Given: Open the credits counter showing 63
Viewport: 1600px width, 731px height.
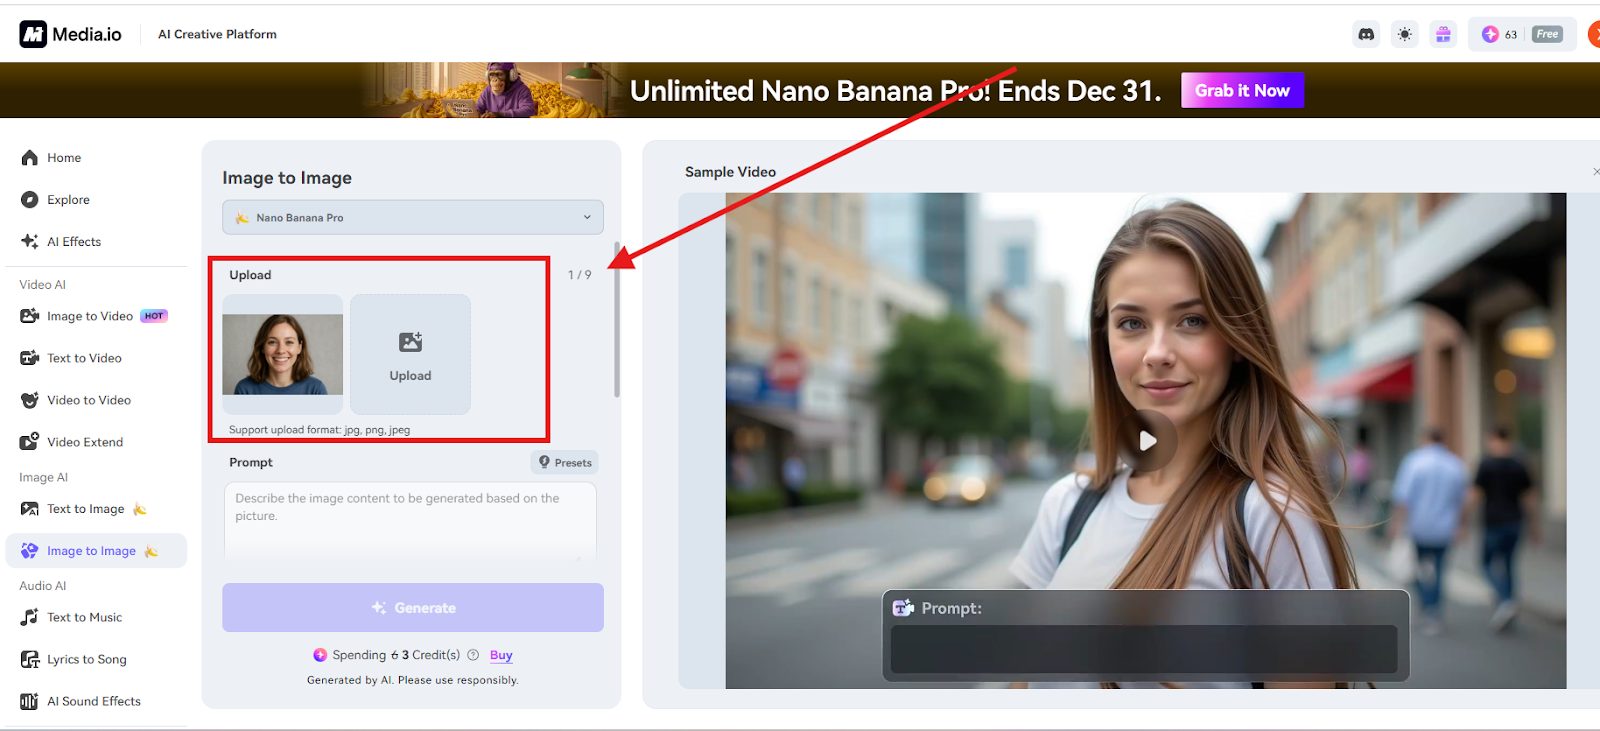Looking at the screenshot, I should tap(1500, 34).
